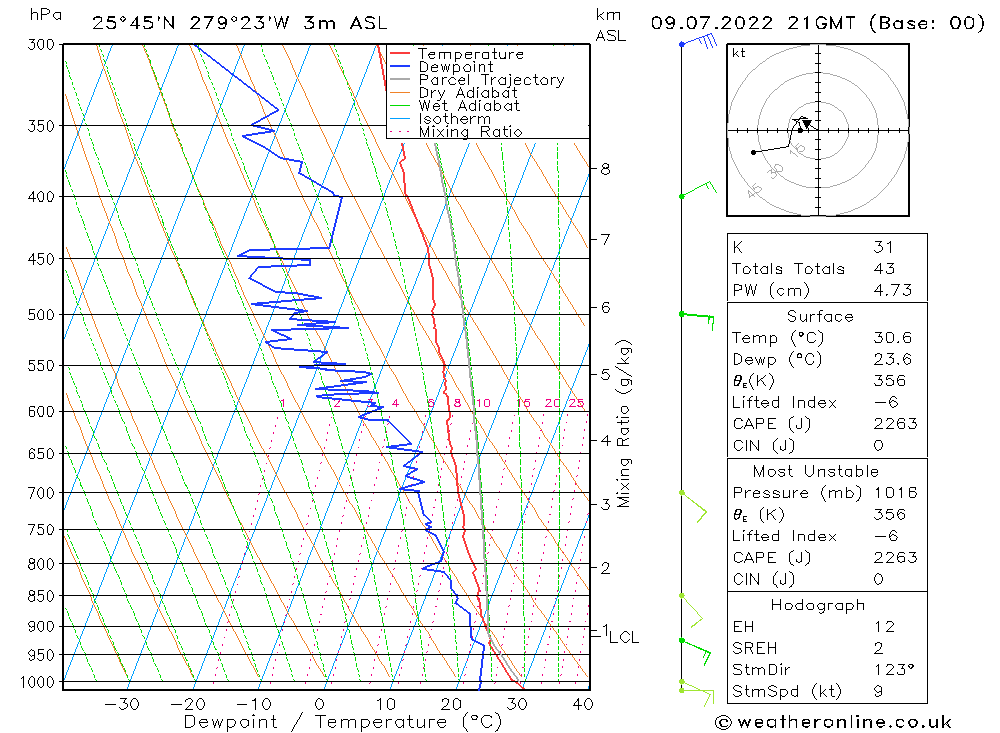Click the Dewpoint legend label
Screen dimensions: 1000x733
click(x=456, y=67)
